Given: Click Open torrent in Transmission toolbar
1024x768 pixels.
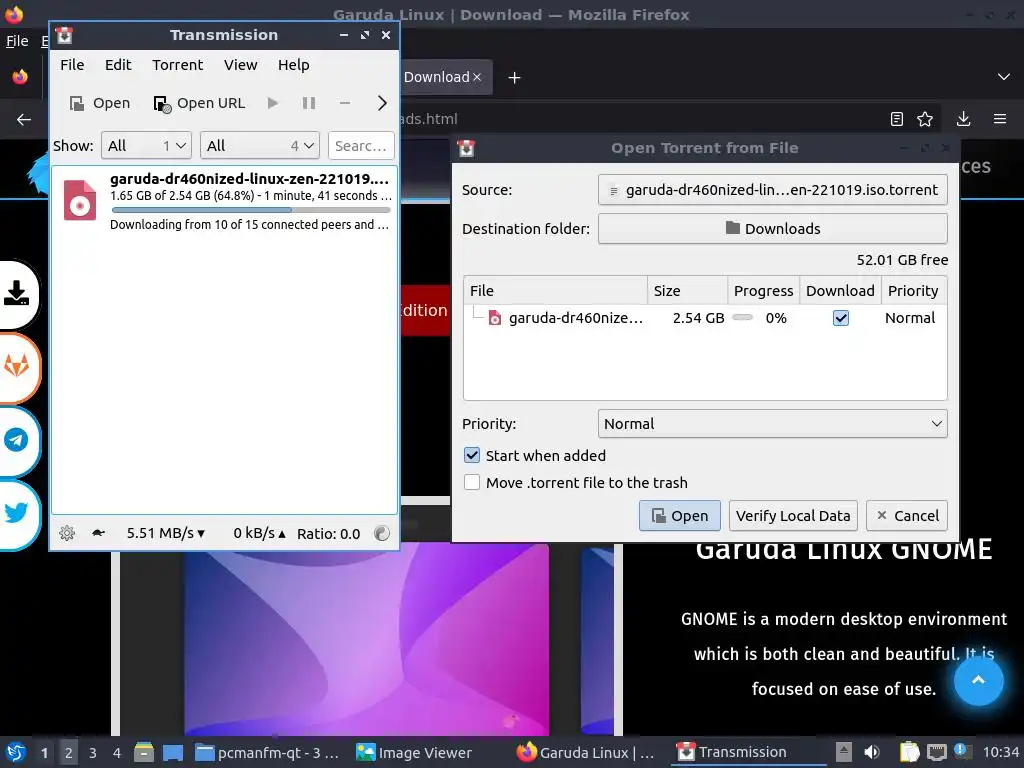Looking at the screenshot, I should [x=100, y=103].
